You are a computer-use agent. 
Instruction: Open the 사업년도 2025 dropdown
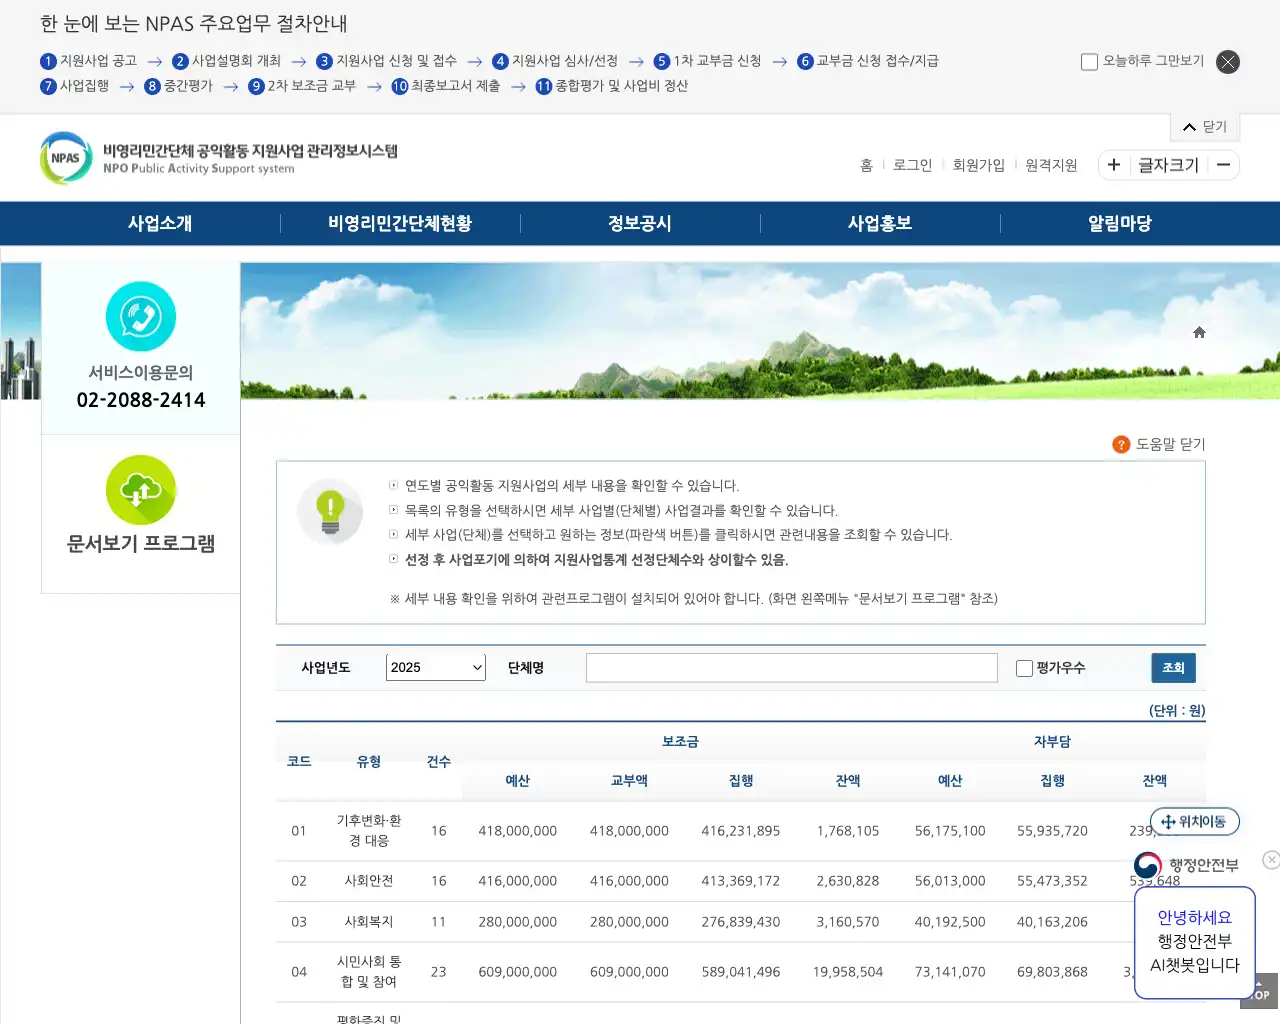pyautogui.click(x=436, y=668)
